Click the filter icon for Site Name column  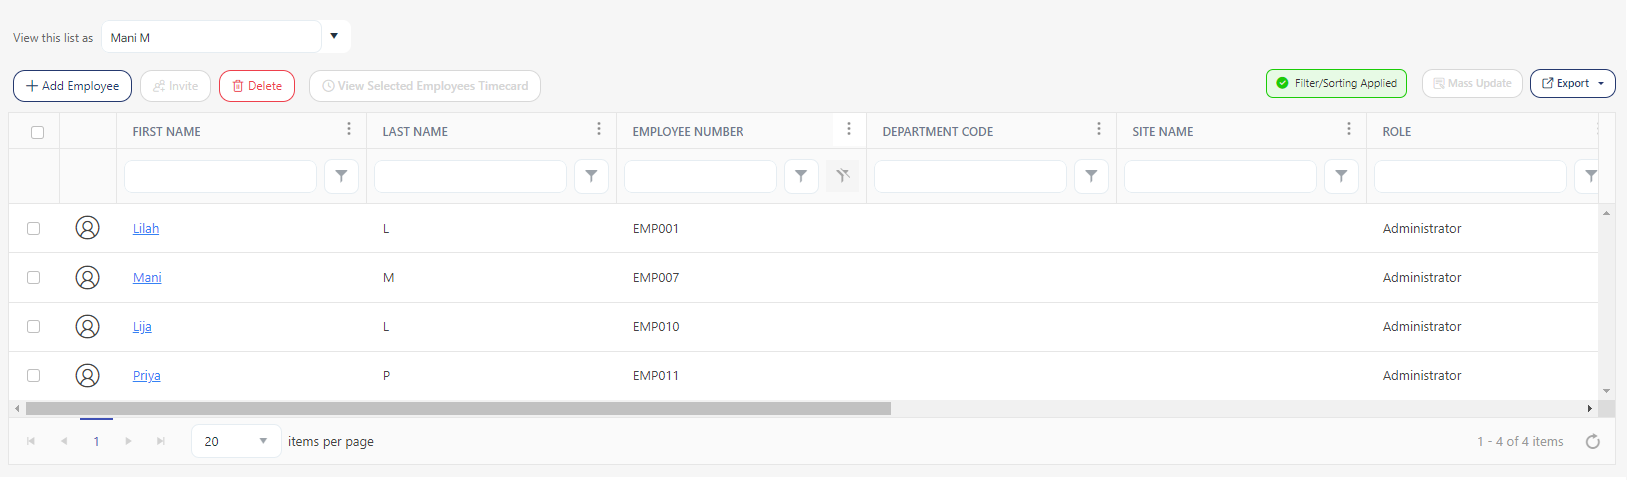point(1341,176)
